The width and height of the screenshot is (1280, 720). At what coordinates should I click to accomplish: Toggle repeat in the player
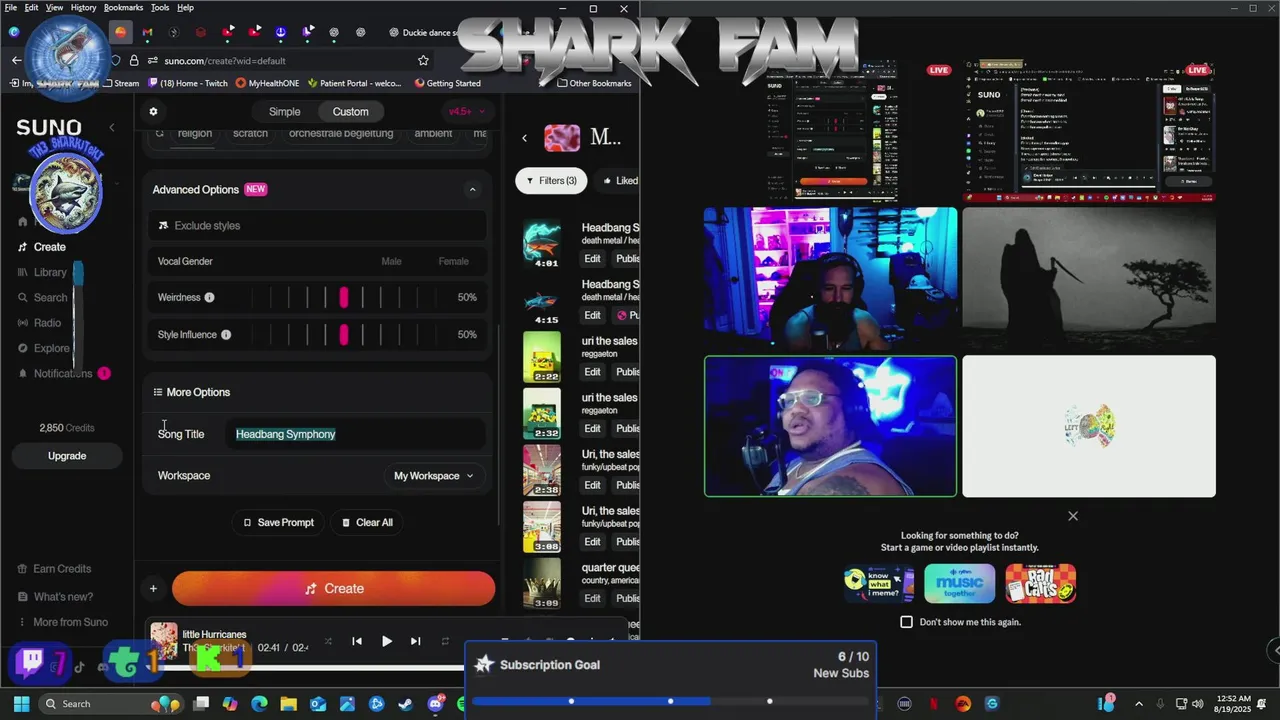click(445, 641)
